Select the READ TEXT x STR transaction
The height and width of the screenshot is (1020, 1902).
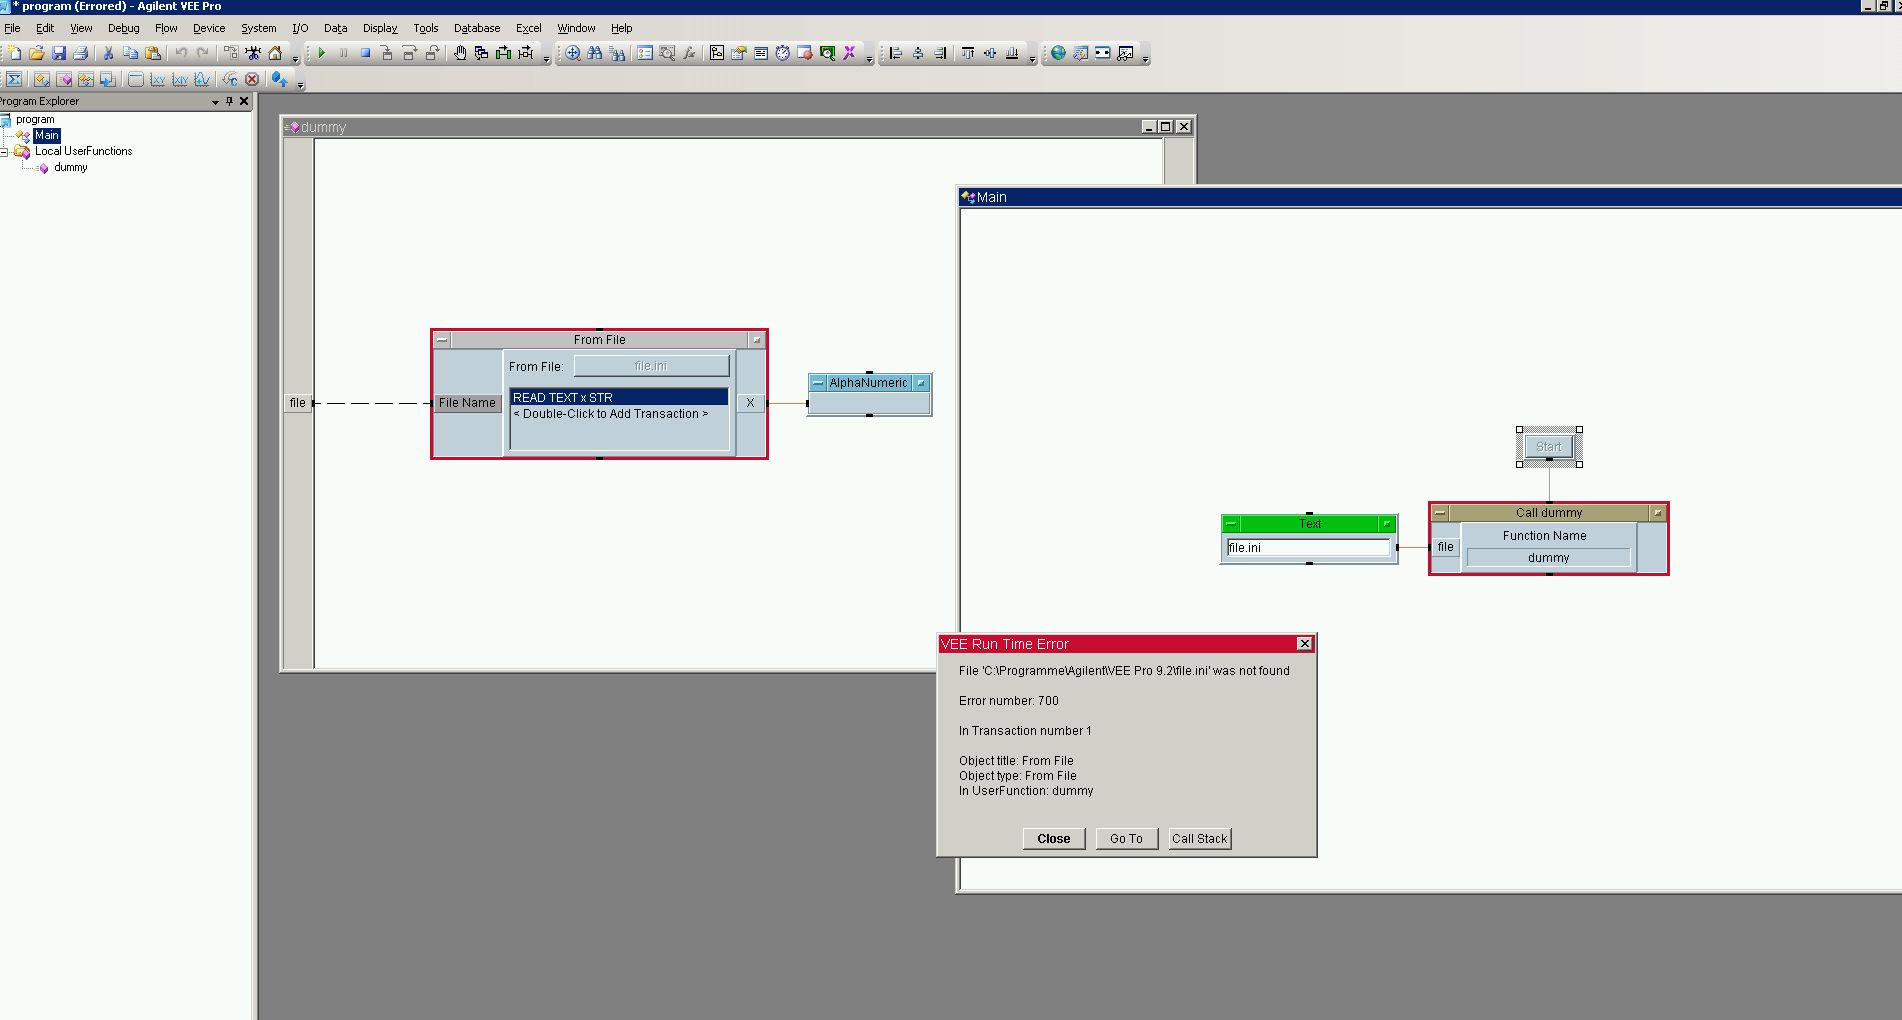618,397
